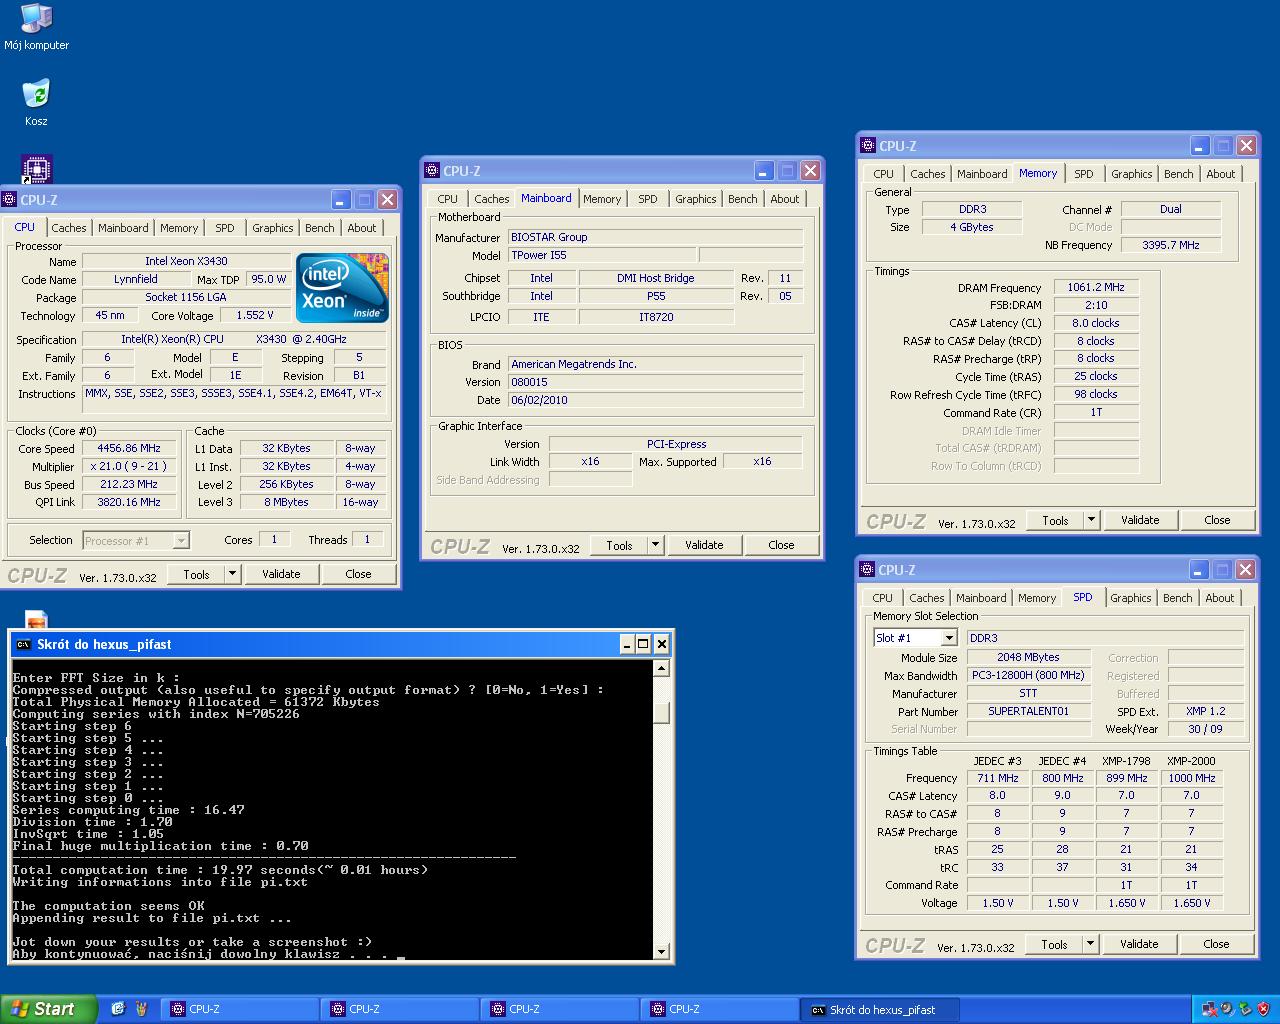Click the Max Bandwidth value PC3-12800H
Viewport: 1280px width, 1024px height.
click(x=1028, y=675)
